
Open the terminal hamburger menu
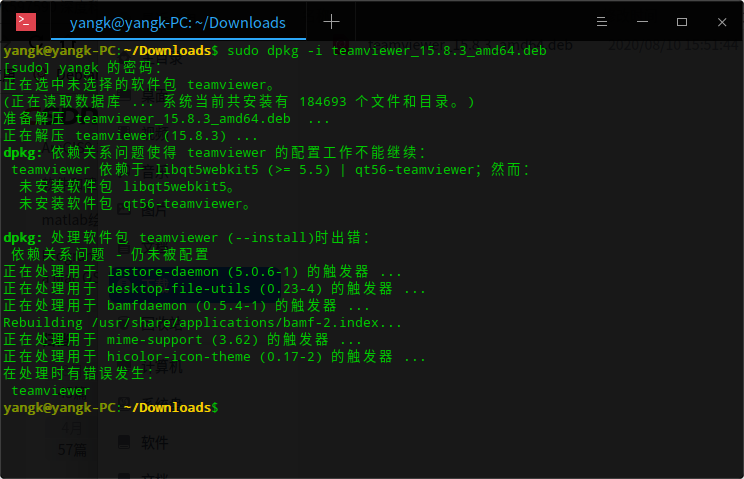click(602, 22)
